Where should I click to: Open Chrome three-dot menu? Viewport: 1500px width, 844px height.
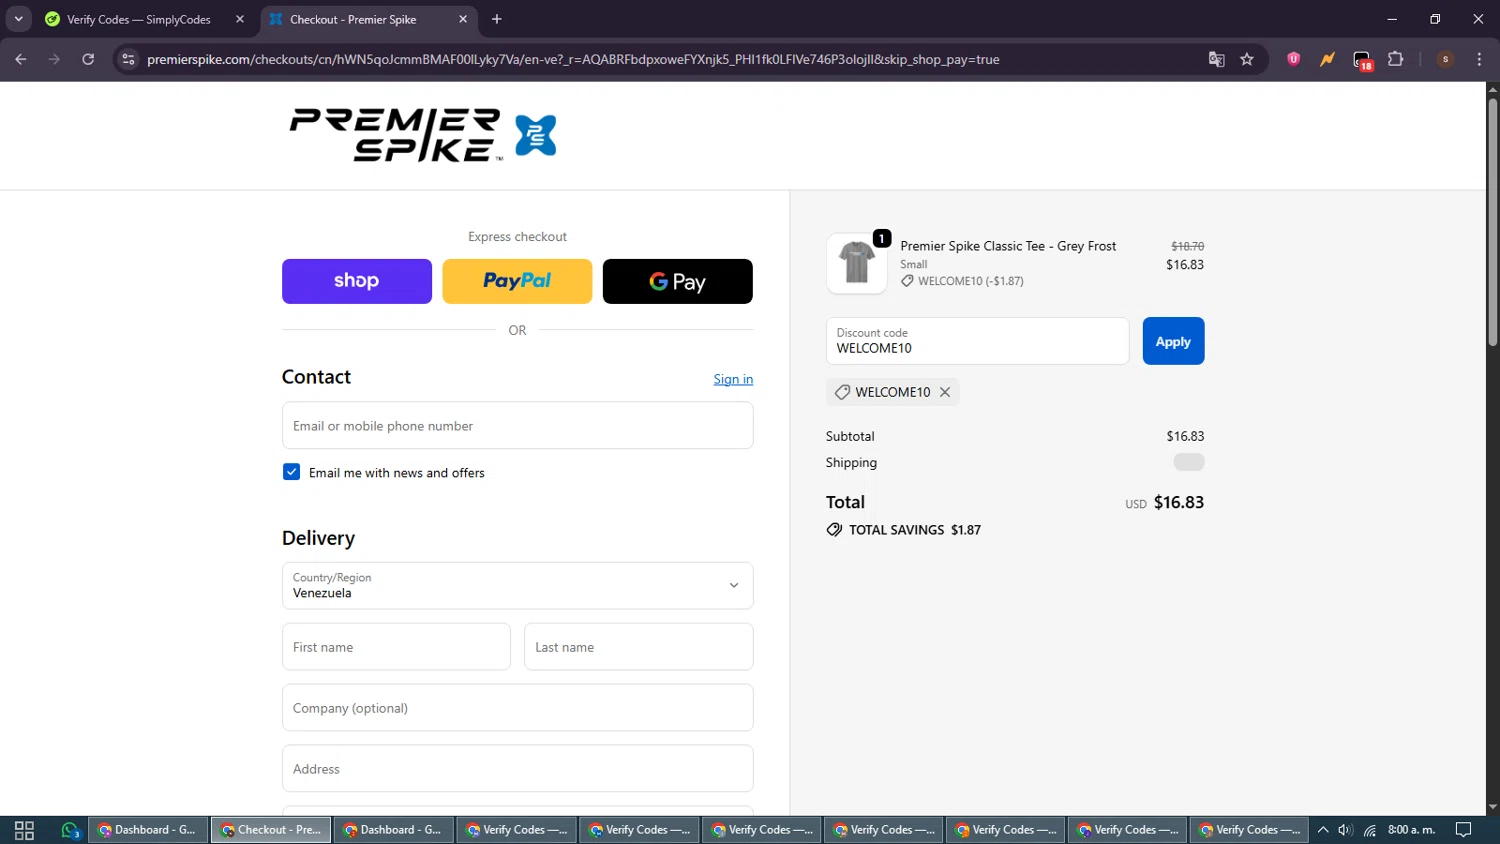[1479, 59]
